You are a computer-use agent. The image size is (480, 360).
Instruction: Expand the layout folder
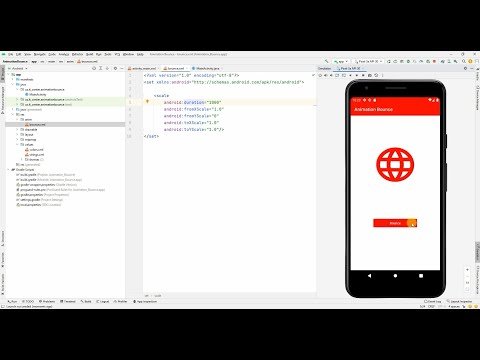pos(17,134)
